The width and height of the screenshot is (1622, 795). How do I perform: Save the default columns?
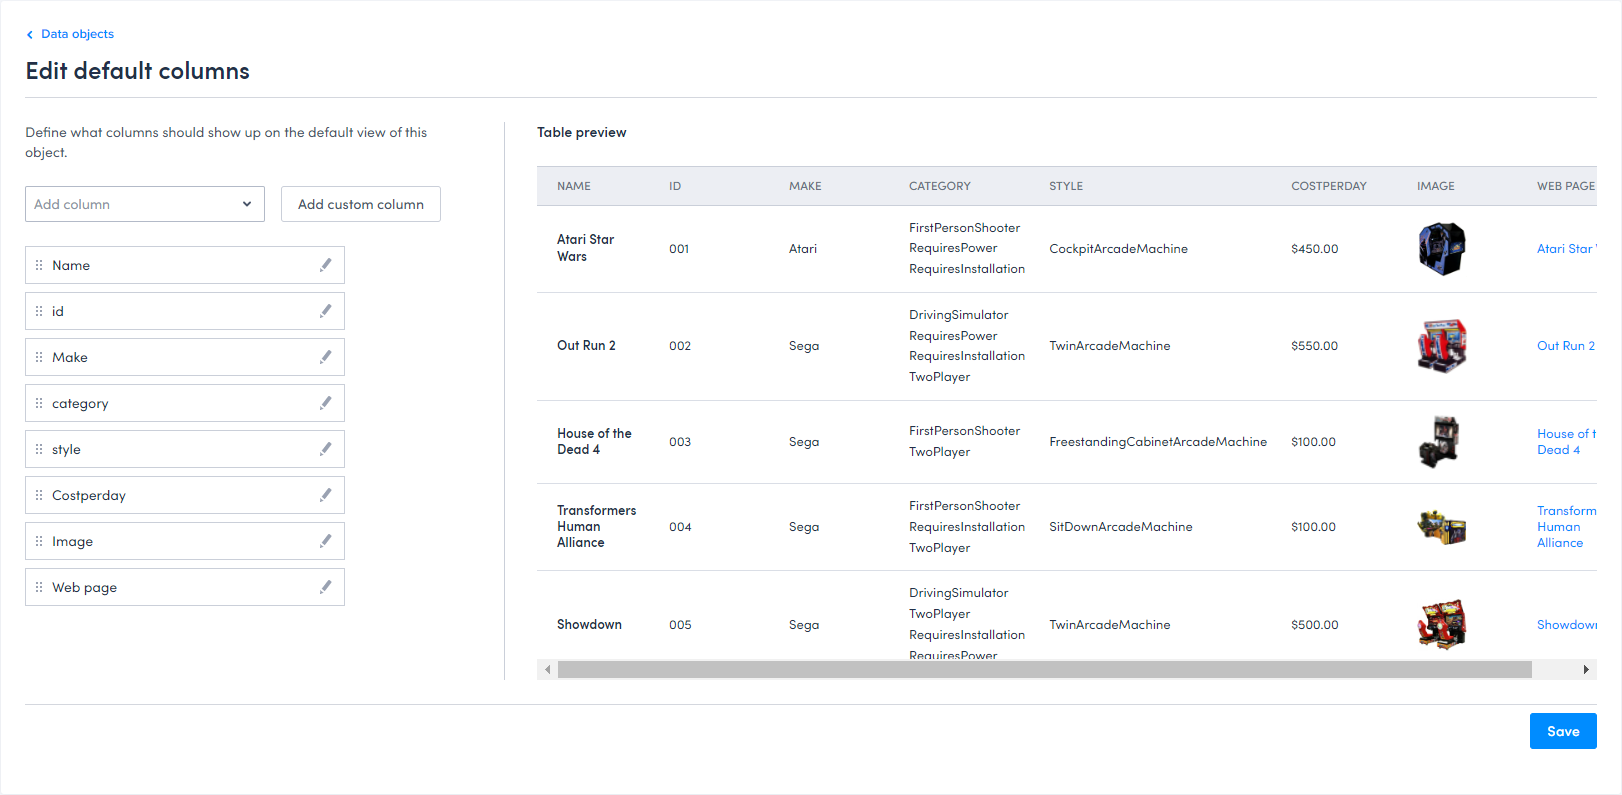click(1563, 731)
